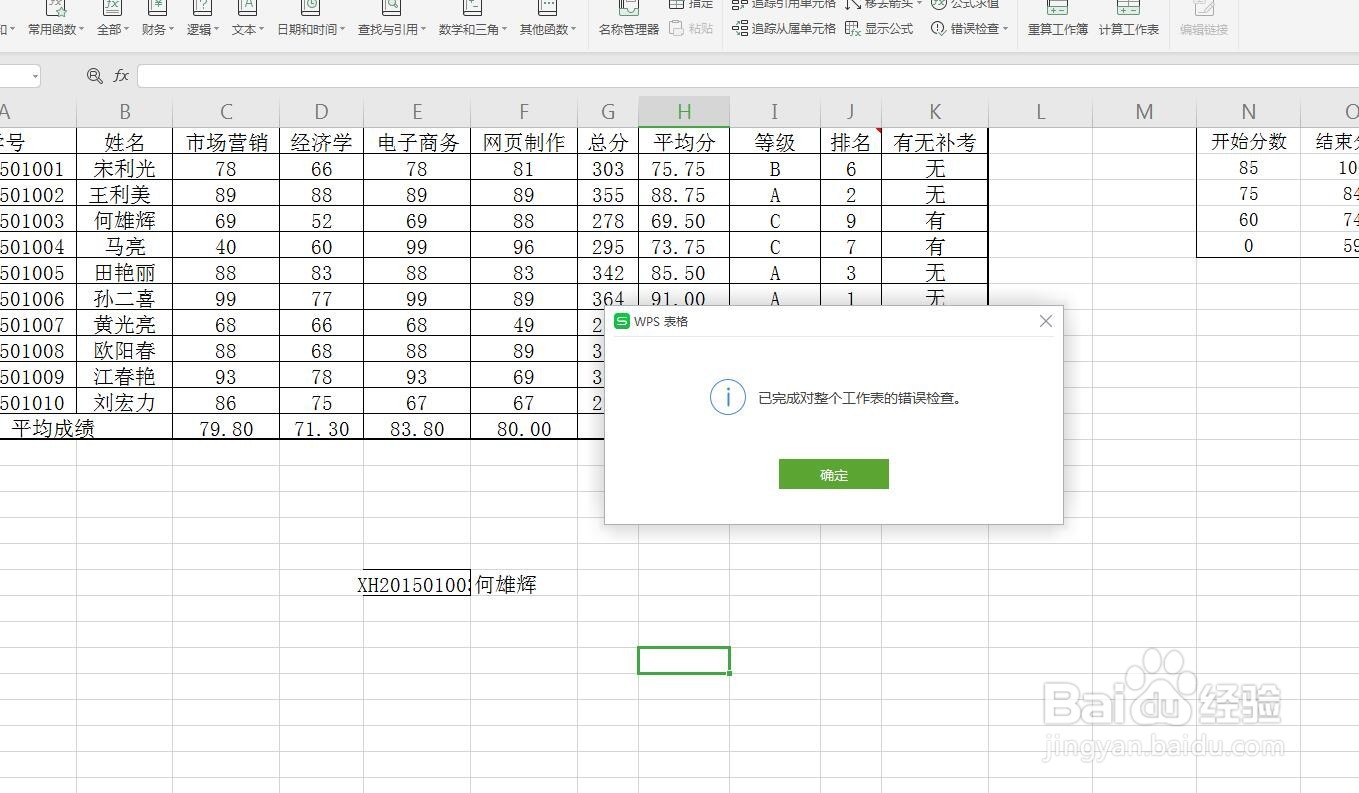Open the 全部 functions dropdown
The height and width of the screenshot is (793, 1359).
click(x=113, y=19)
